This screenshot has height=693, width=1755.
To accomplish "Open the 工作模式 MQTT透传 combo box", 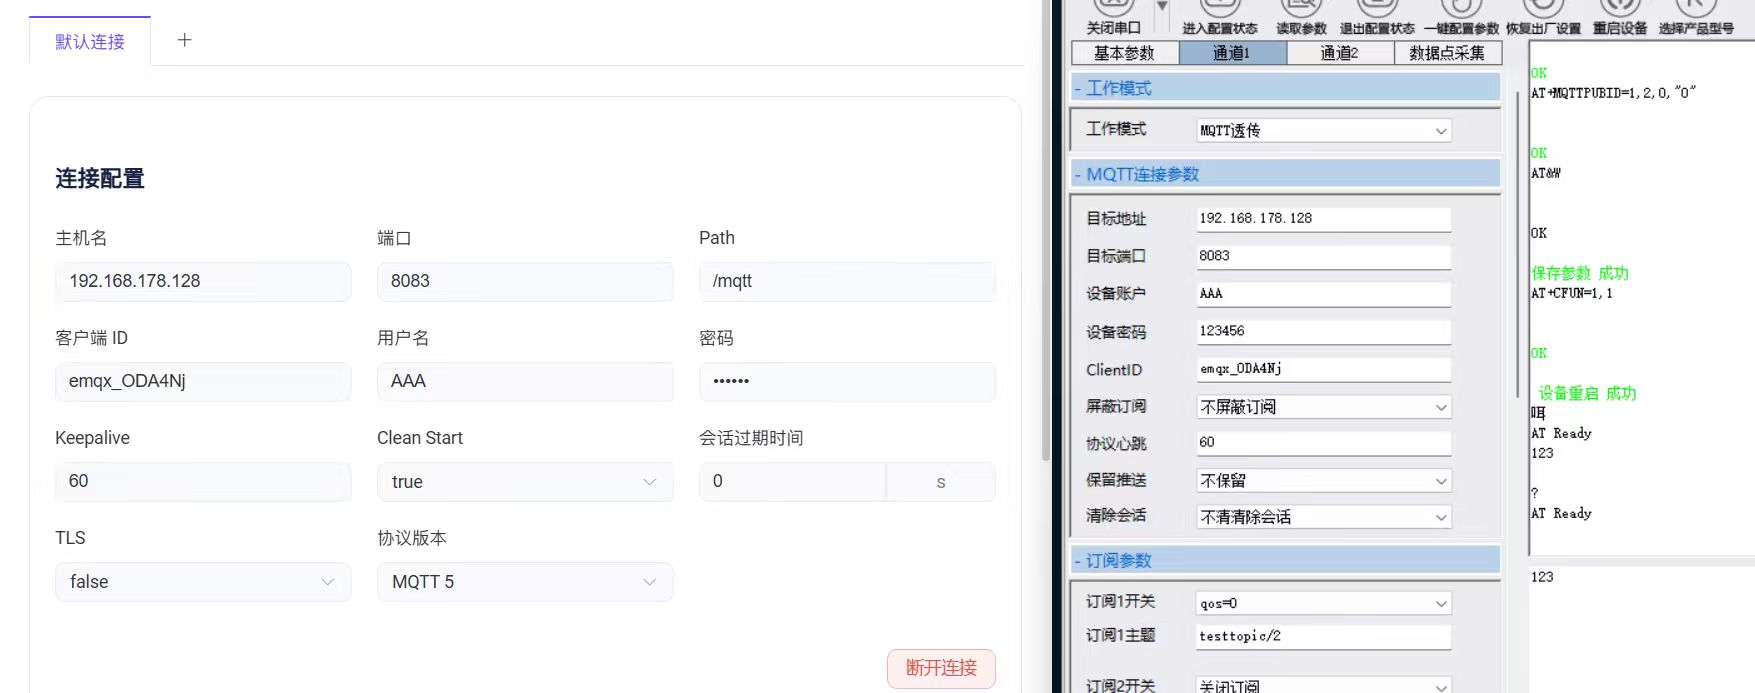I will 1323,131.
